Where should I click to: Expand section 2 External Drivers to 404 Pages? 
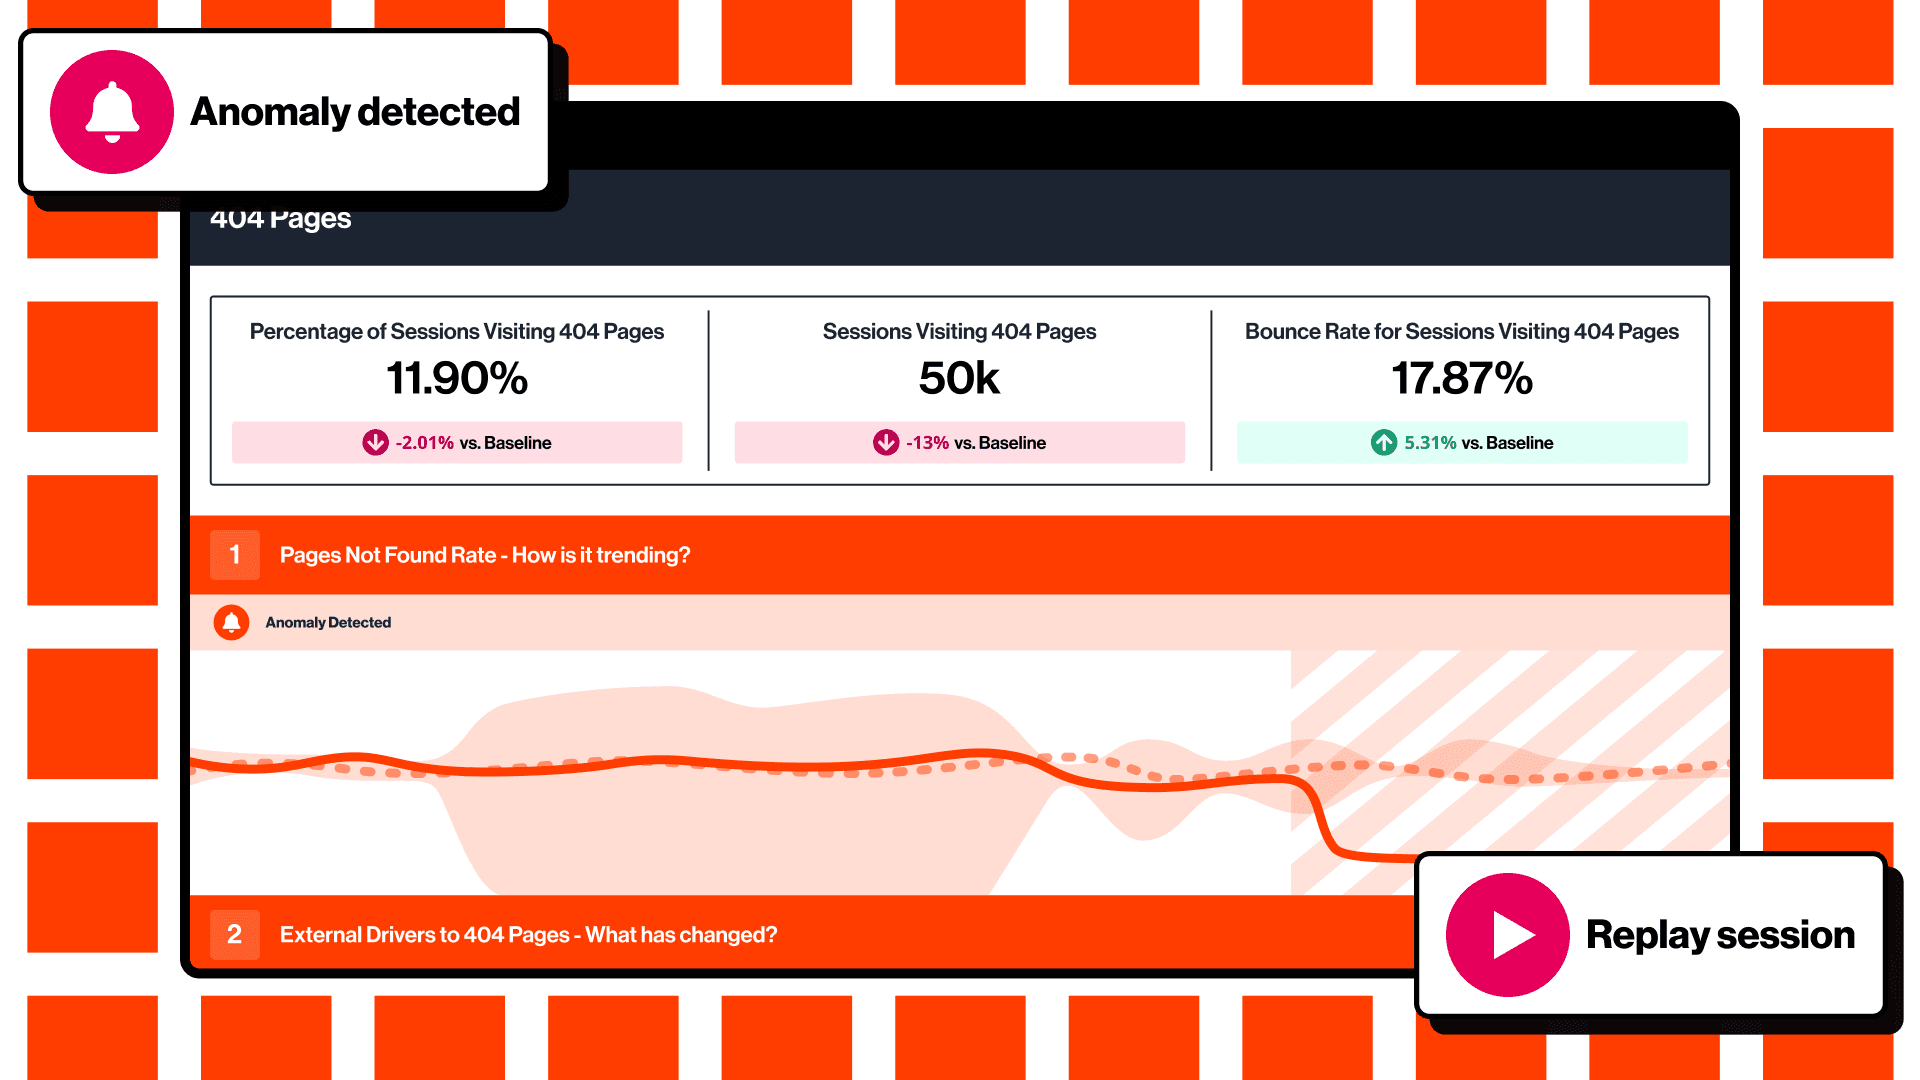click(x=527, y=935)
